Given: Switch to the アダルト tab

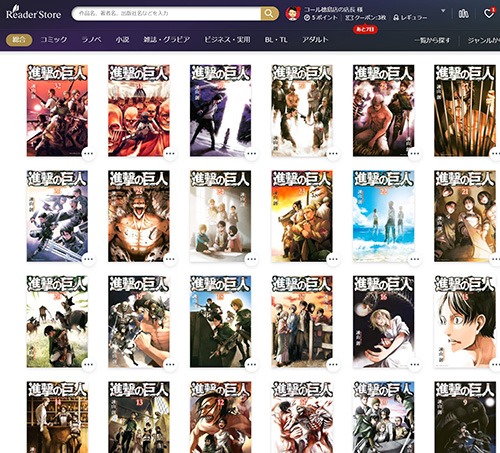Looking at the screenshot, I should [x=315, y=40].
